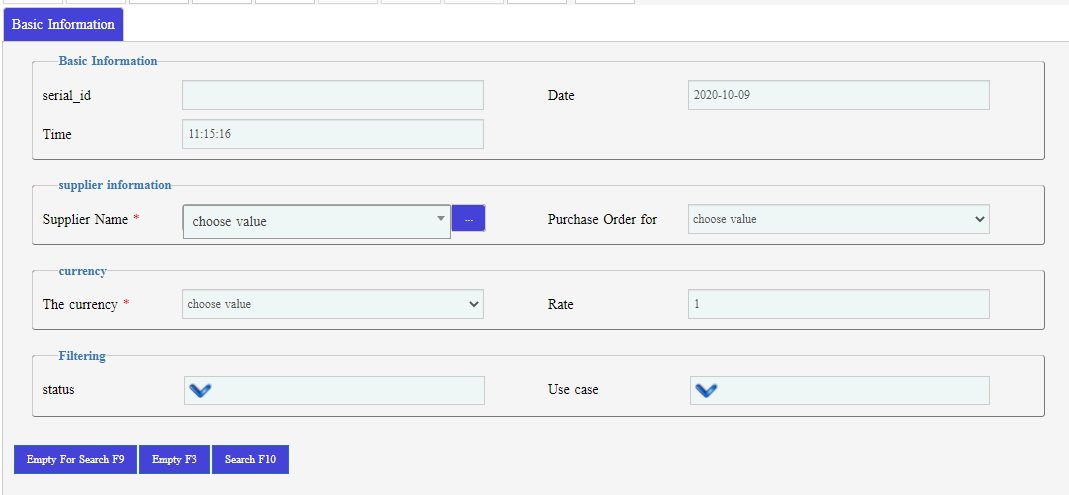Click the ellipsis button beside Supplier Name
The width and height of the screenshot is (1069, 495).
pyautogui.click(x=468, y=219)
